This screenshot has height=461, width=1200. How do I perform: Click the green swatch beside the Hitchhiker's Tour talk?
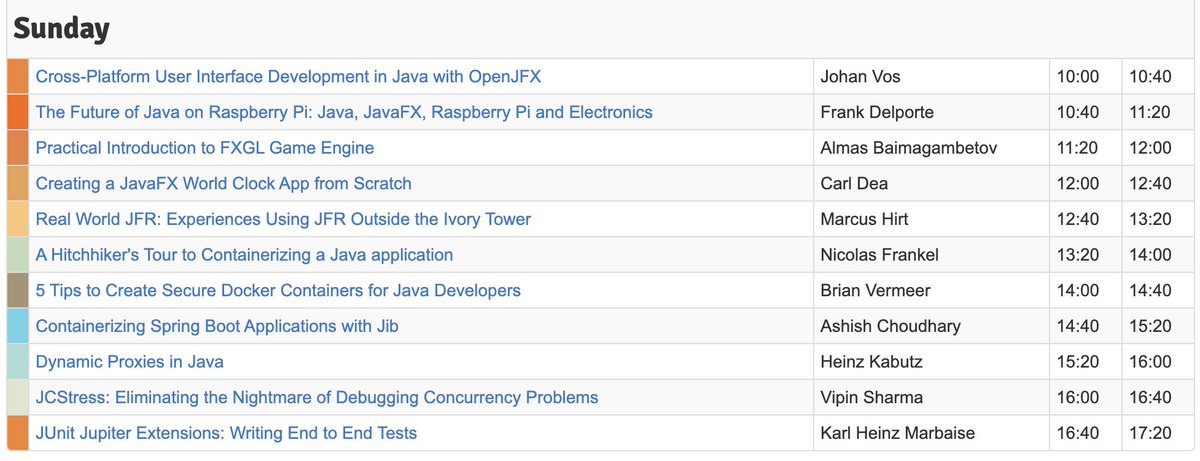pyautogui.click(x=18, y=255)
